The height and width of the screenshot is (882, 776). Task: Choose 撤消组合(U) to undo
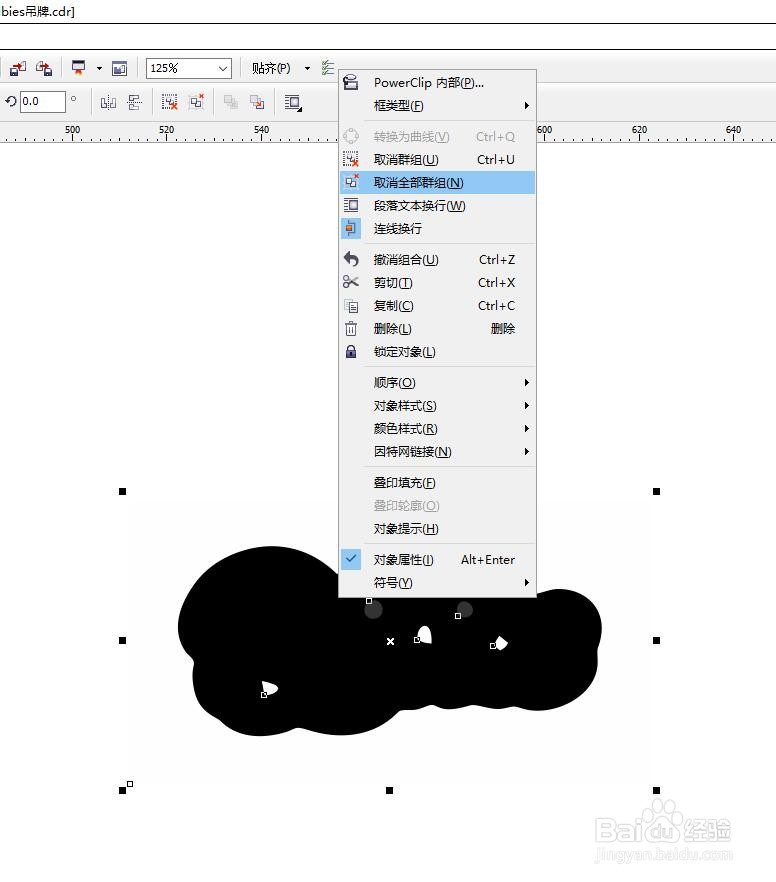[x=437, y=260]
